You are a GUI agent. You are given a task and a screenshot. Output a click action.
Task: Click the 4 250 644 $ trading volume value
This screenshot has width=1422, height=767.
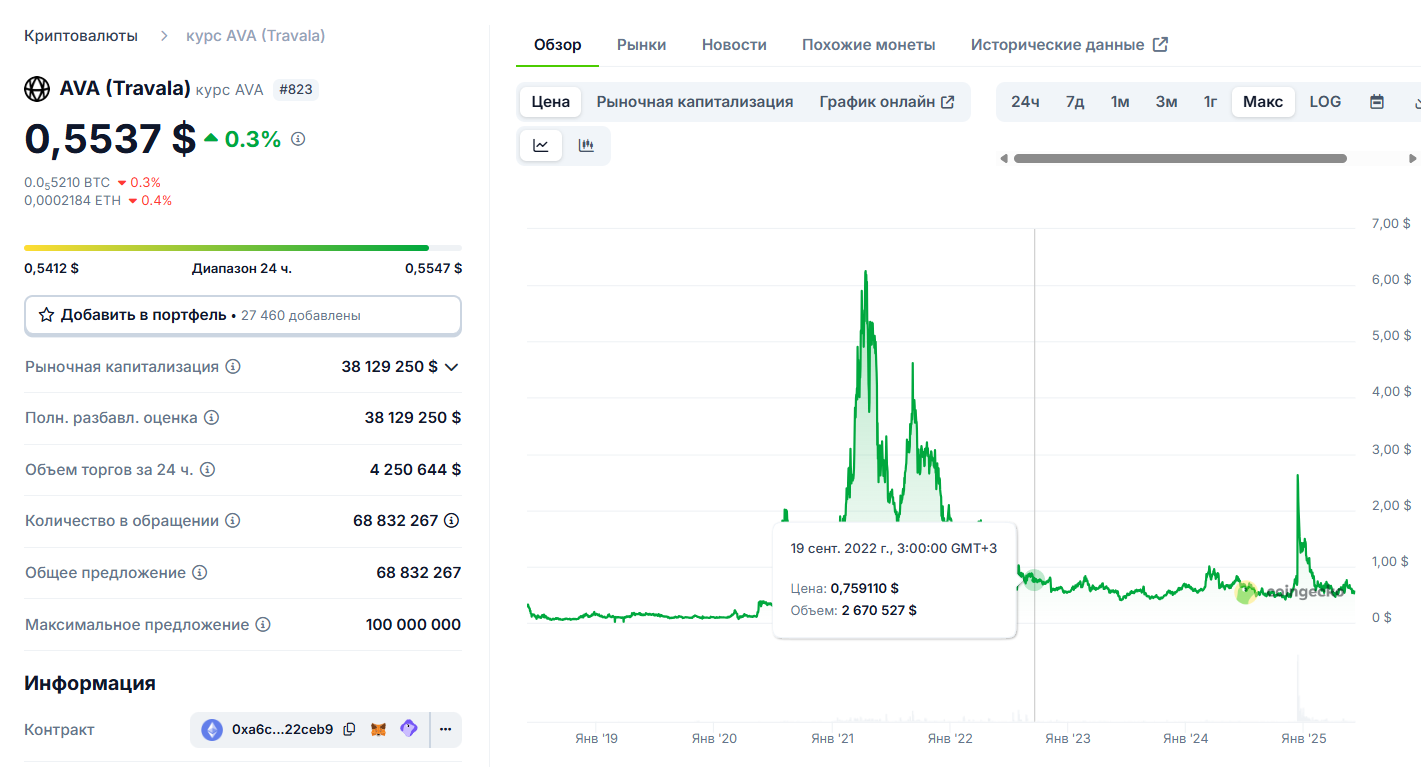tap(415, 470)
